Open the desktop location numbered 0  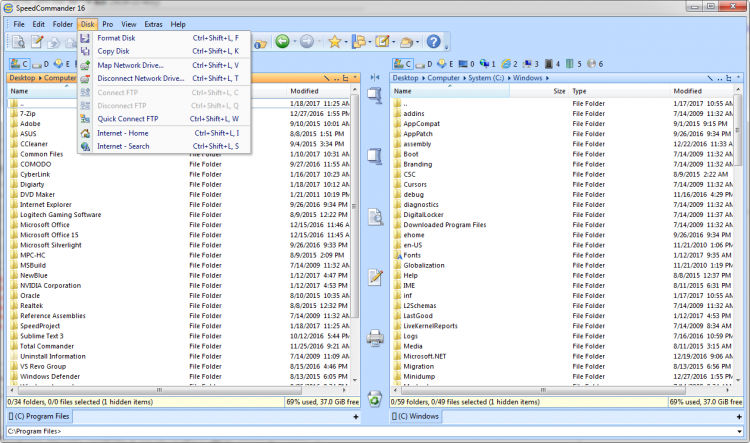467,64
